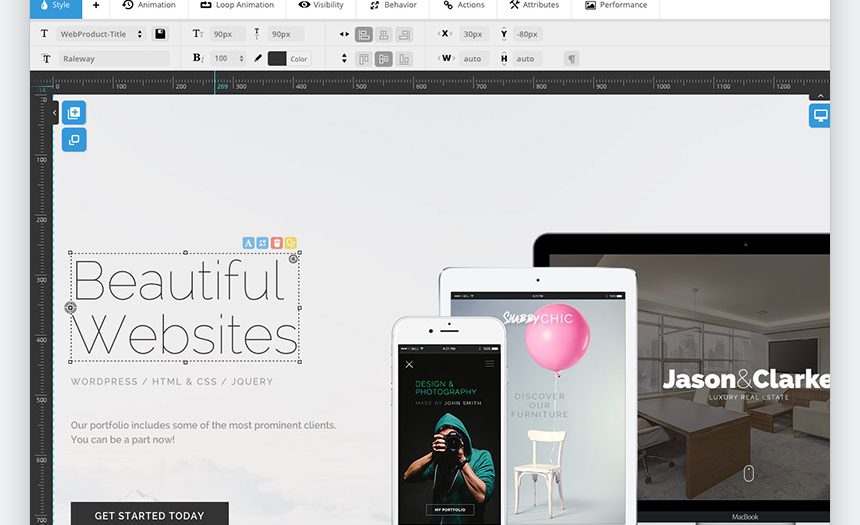Open the Style tab
This screenshot has height=525, width=860.
click(x=55, y=5)
